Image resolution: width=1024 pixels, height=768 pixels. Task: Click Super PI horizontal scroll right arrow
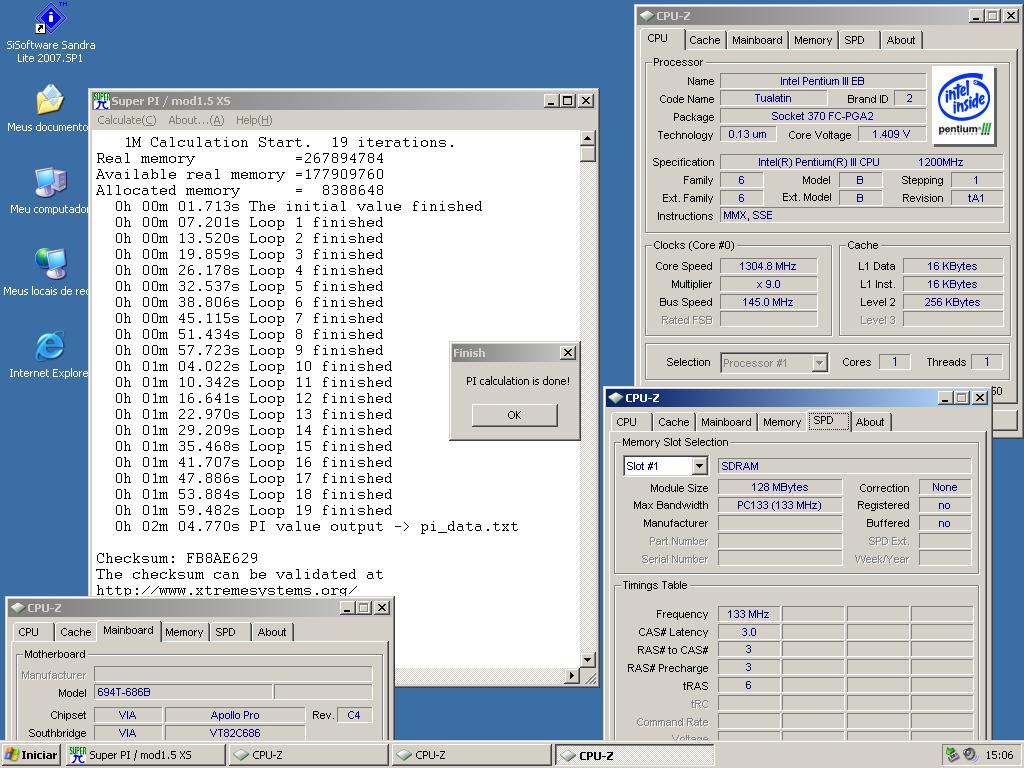(571, 676)
